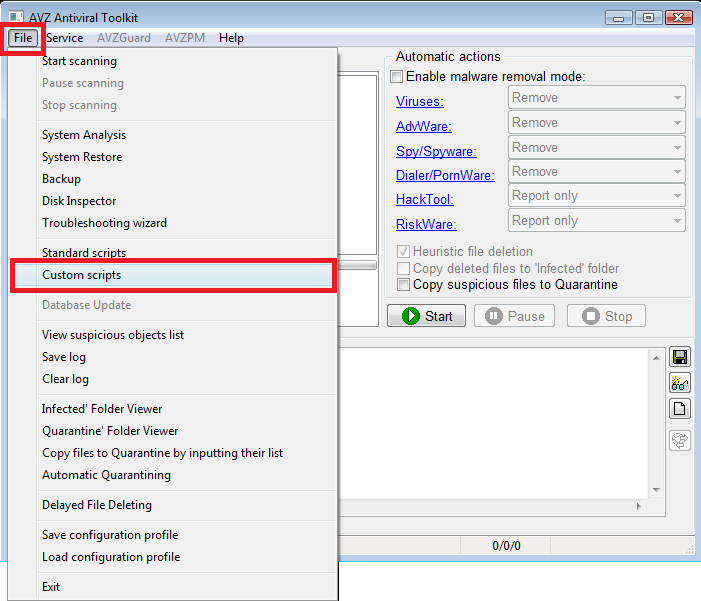This screenshot has width=701, height=601.
Task: Open the File menu
Action: click(x=23, y=38)
